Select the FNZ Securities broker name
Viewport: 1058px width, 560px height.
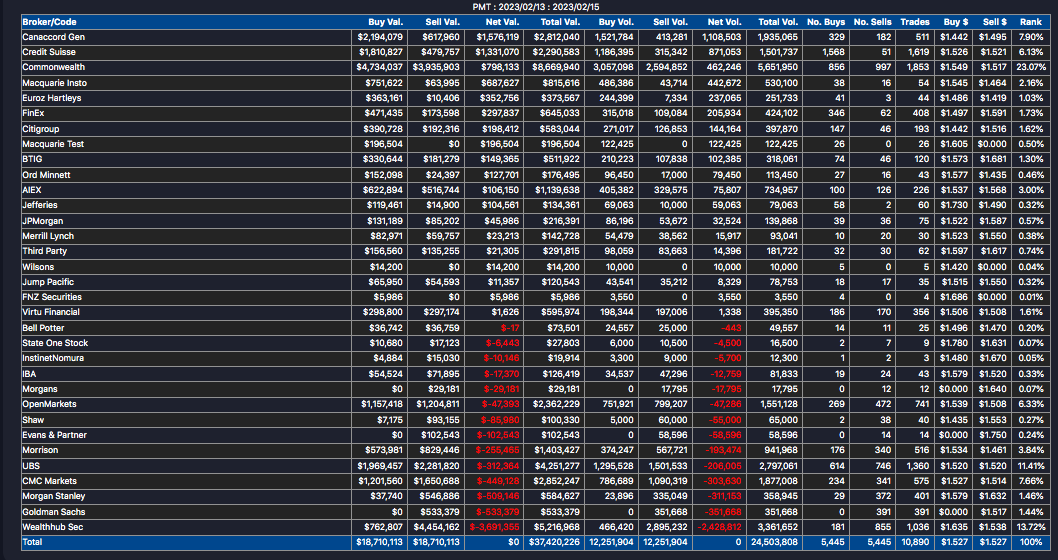coord(52,297)
